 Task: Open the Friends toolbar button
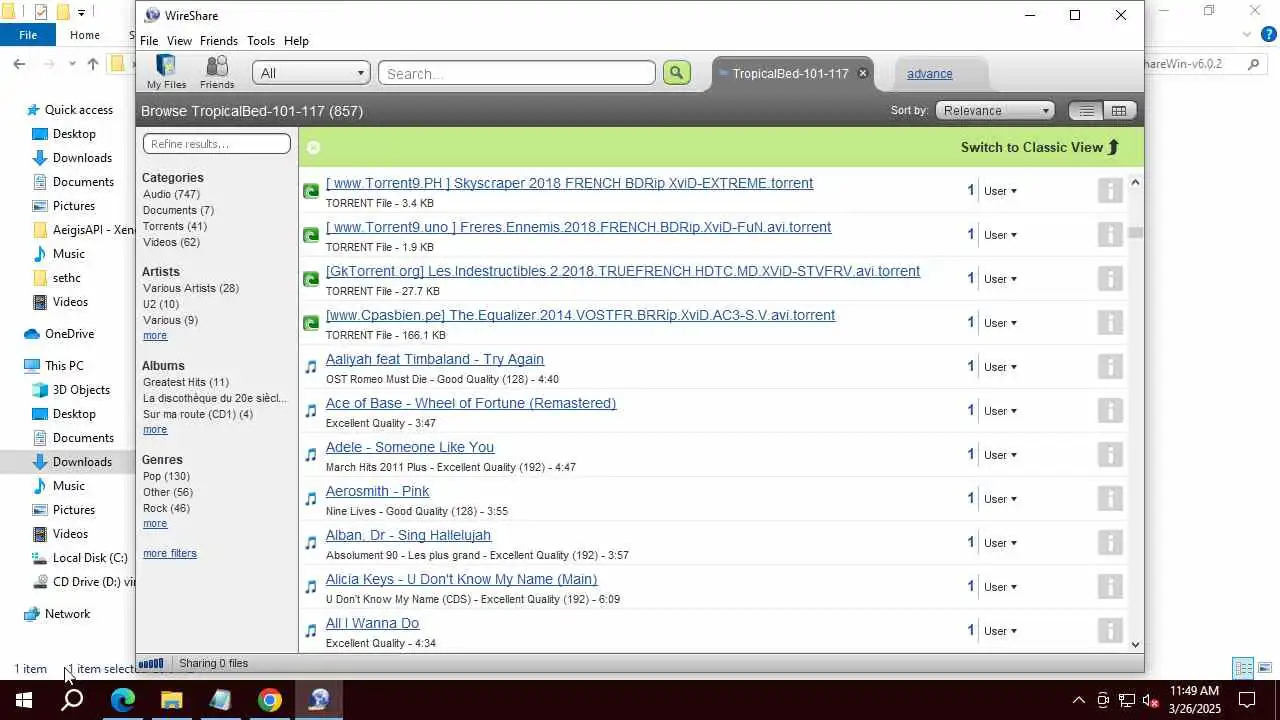(x=217, y=73)
